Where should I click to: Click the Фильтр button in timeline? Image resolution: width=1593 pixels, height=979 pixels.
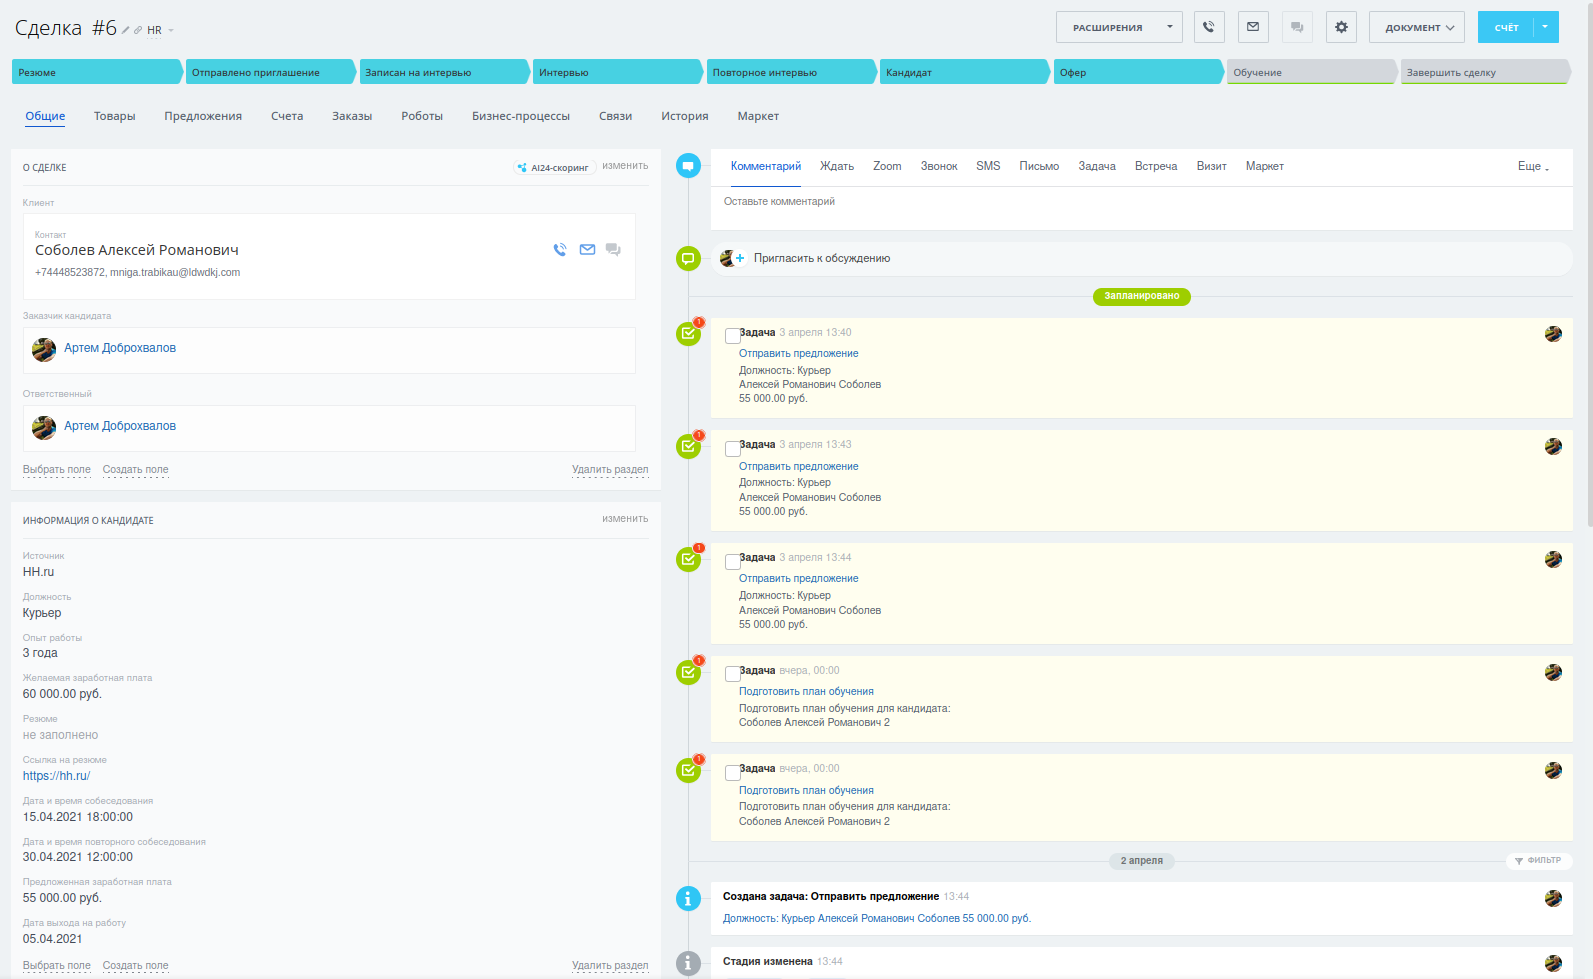tap(1538, 860)
